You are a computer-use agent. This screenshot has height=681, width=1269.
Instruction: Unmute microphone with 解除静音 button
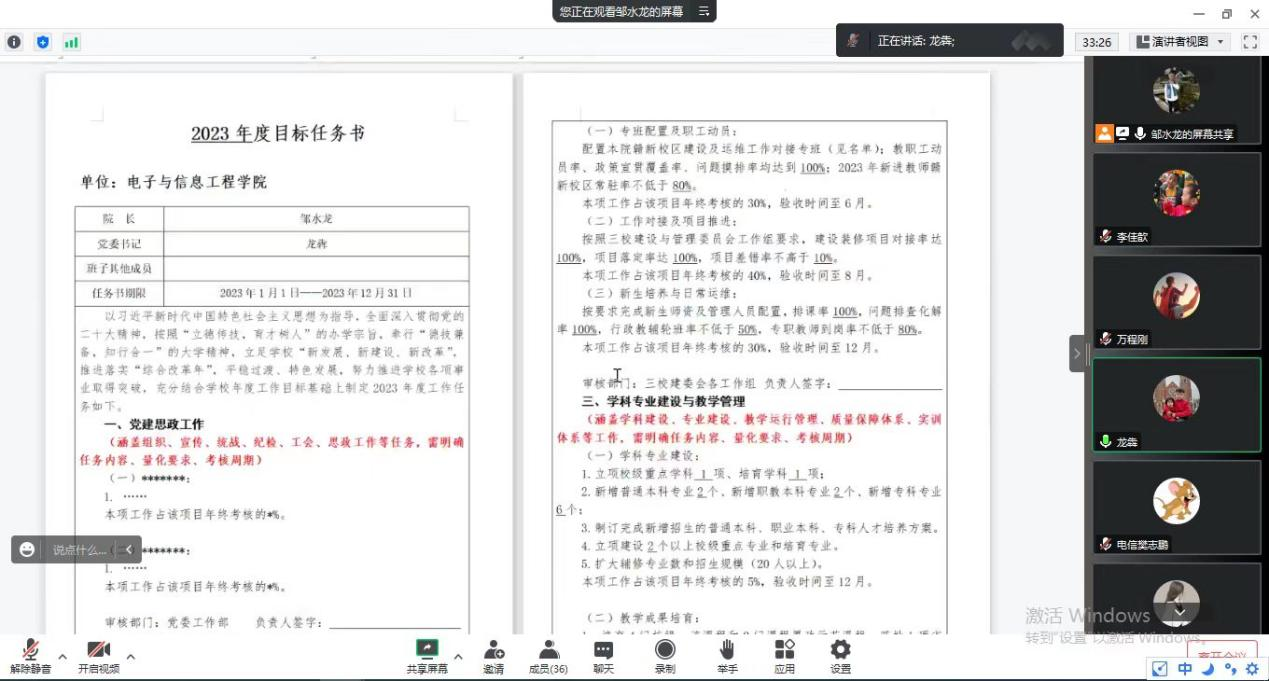coord(30,655)
